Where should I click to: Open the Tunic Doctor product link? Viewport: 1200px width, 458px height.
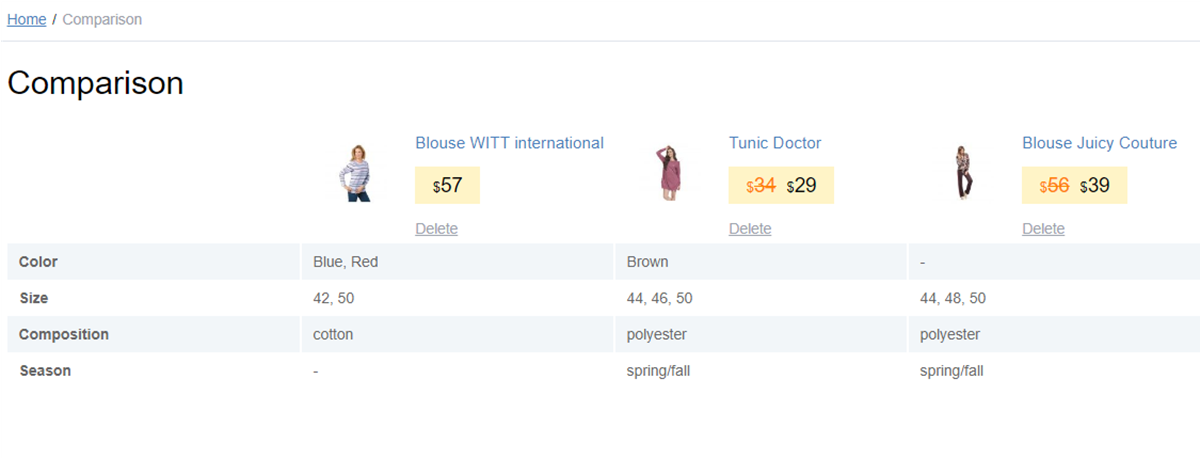(775, 143)
